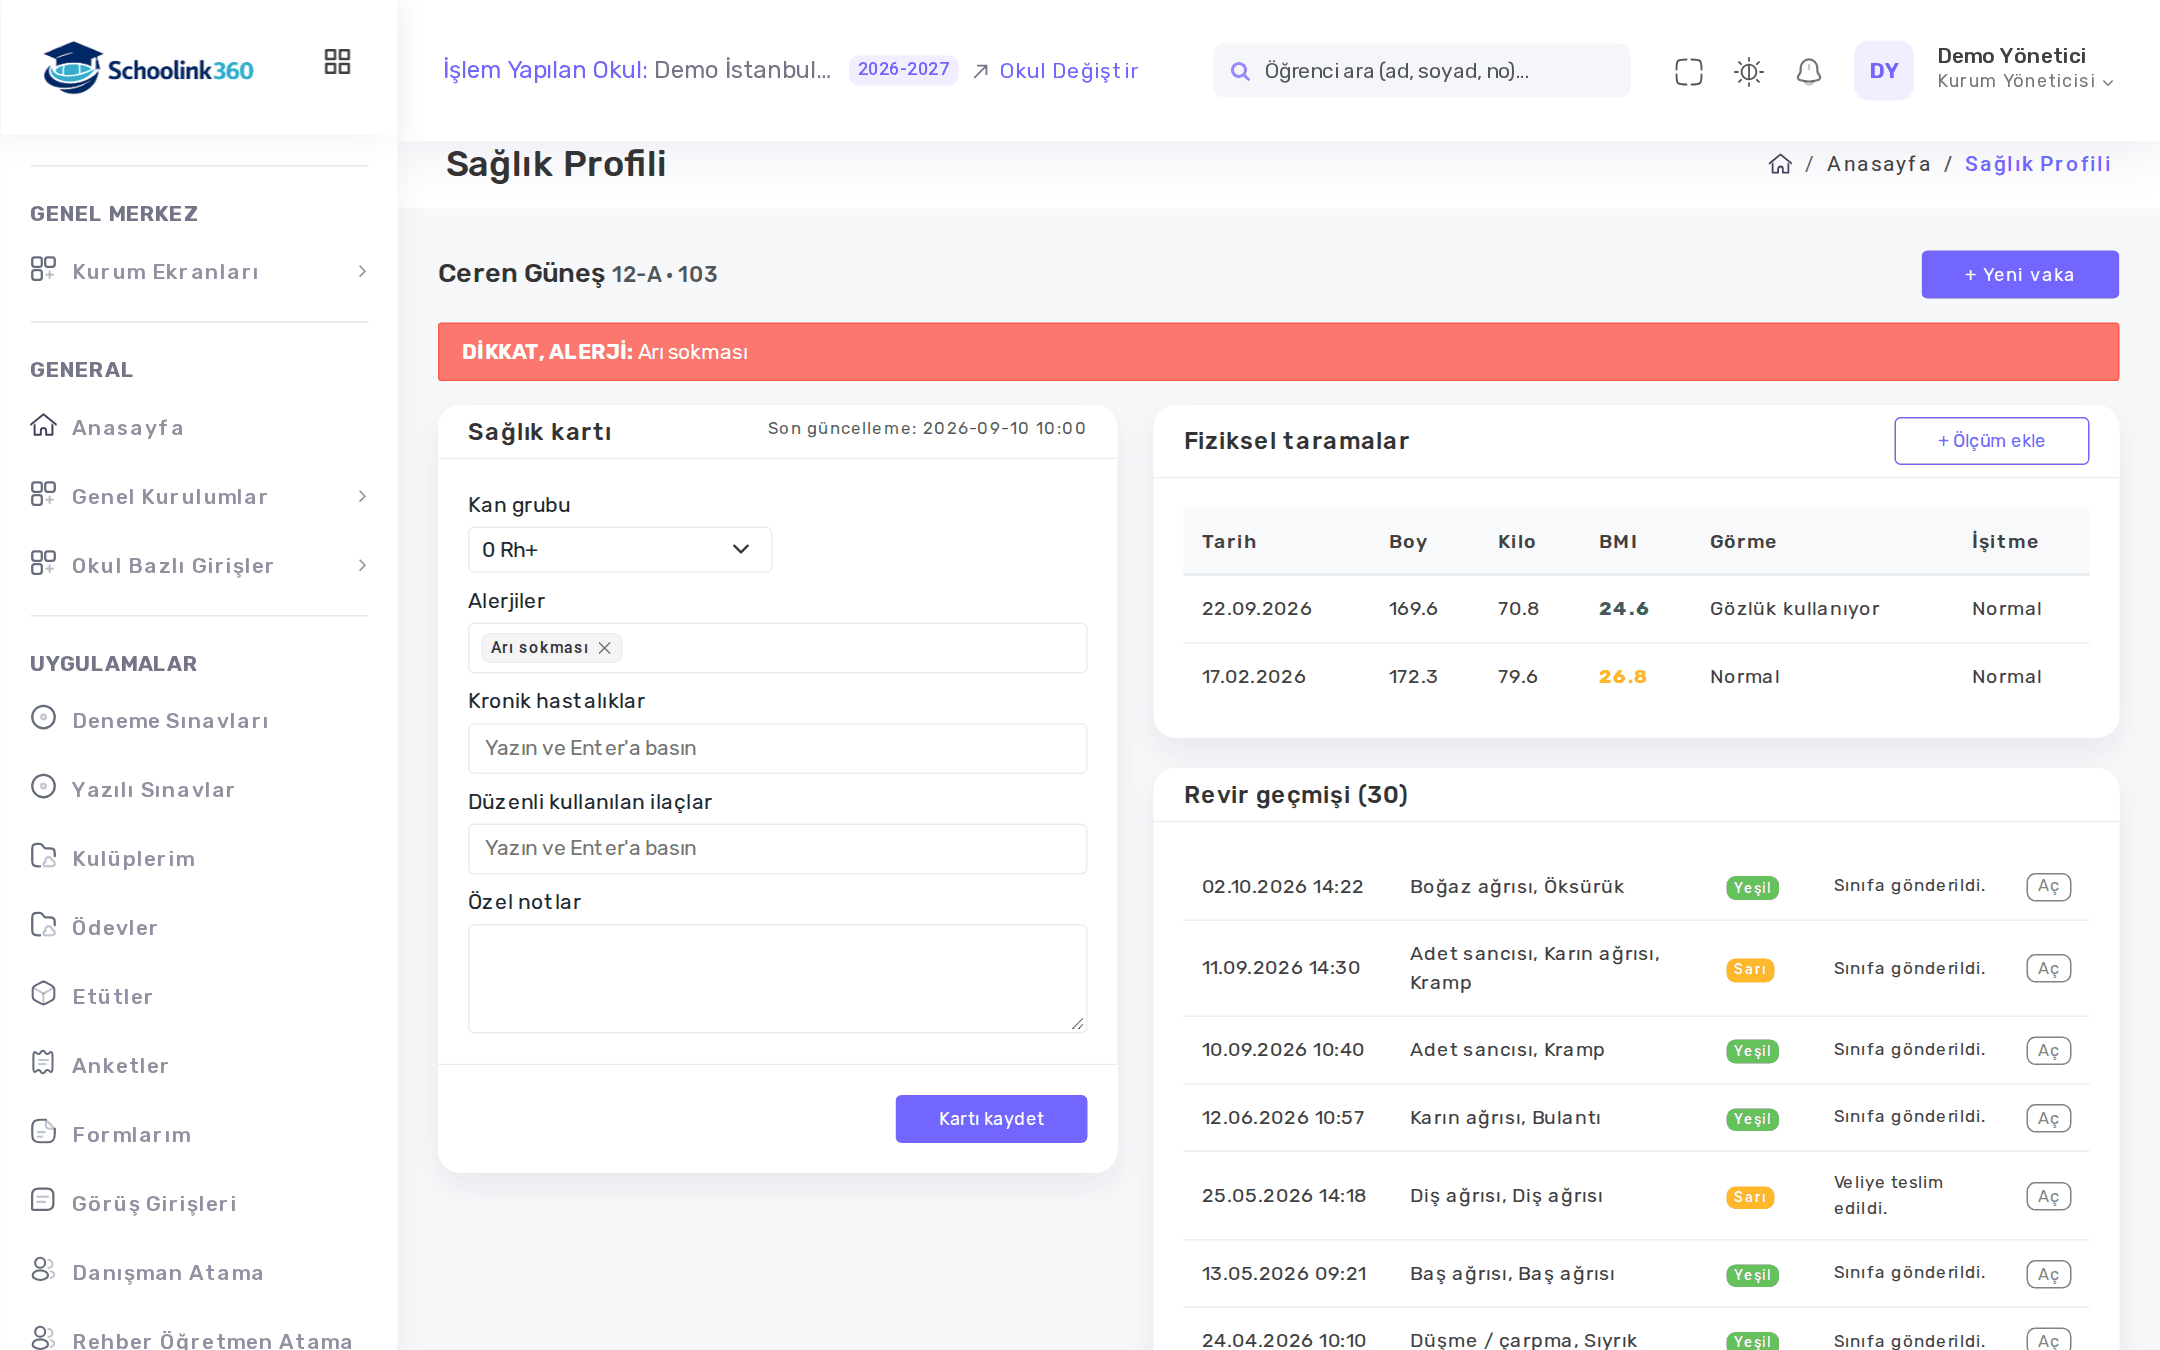Click the Etütler sidebar icon
Screen dimensions: 2160x1350
(x=43, y=994)
